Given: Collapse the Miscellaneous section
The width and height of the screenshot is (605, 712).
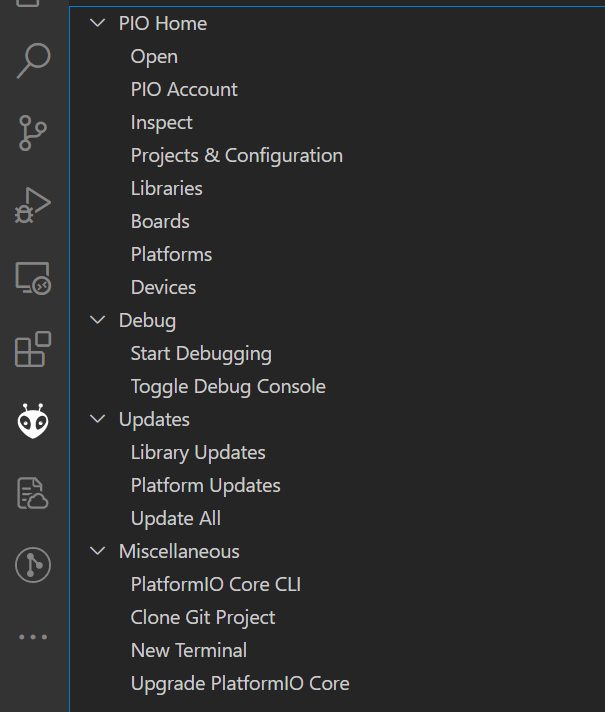Looking at the screenshot, I should pyautogui.click(x=98, y=551).
